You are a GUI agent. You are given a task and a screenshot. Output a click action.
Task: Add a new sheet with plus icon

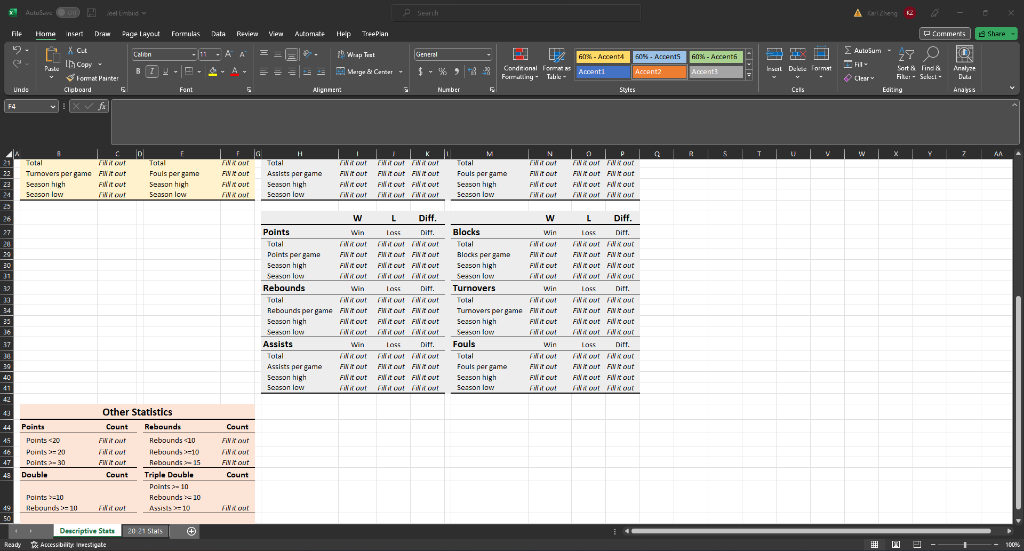(191, 531)
